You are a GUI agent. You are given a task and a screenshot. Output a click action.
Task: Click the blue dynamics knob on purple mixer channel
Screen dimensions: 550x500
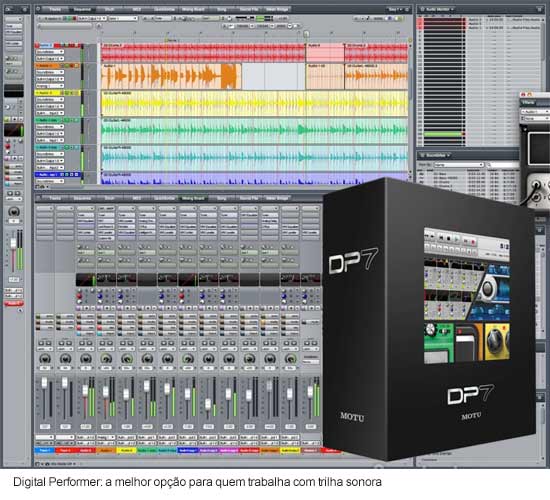point(203,296)
